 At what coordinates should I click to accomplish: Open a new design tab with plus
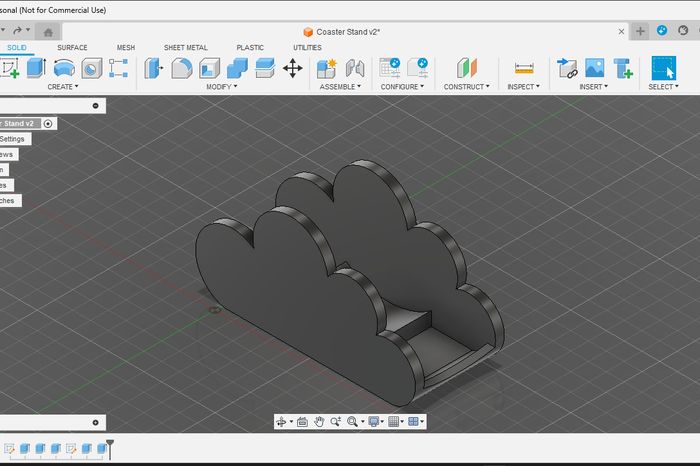pyautogui.click(x=640, y=31)
